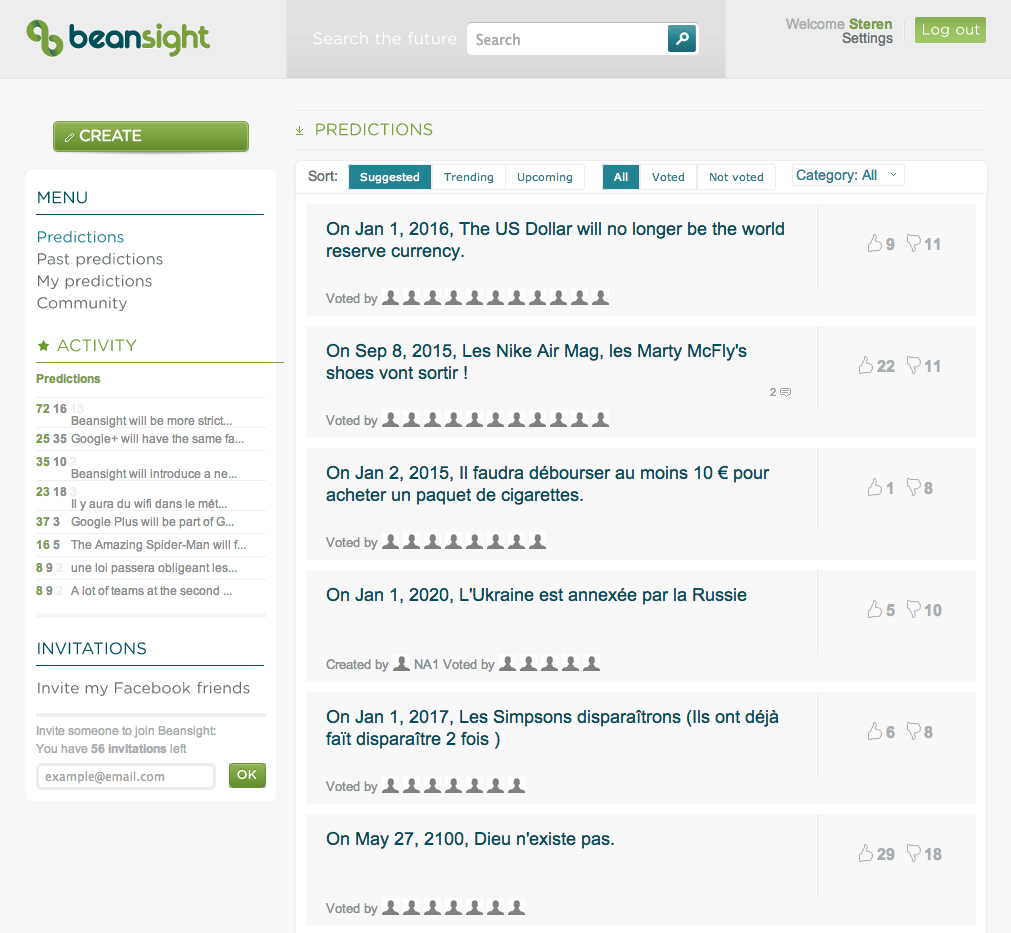This screenshot has height=933, width=1011.
Task: Click the invitation email input field
Action: point(126,776)
